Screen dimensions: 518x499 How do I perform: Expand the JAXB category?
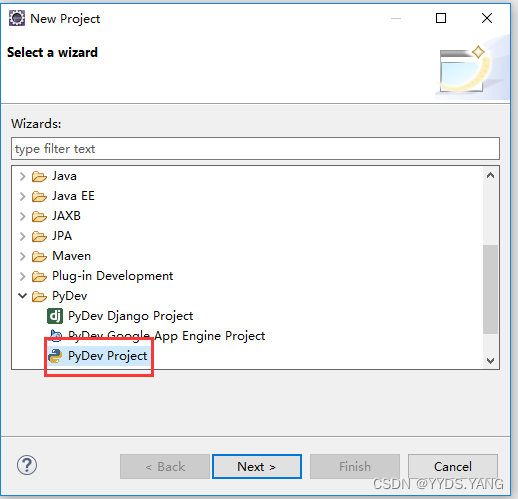[22, 216]
